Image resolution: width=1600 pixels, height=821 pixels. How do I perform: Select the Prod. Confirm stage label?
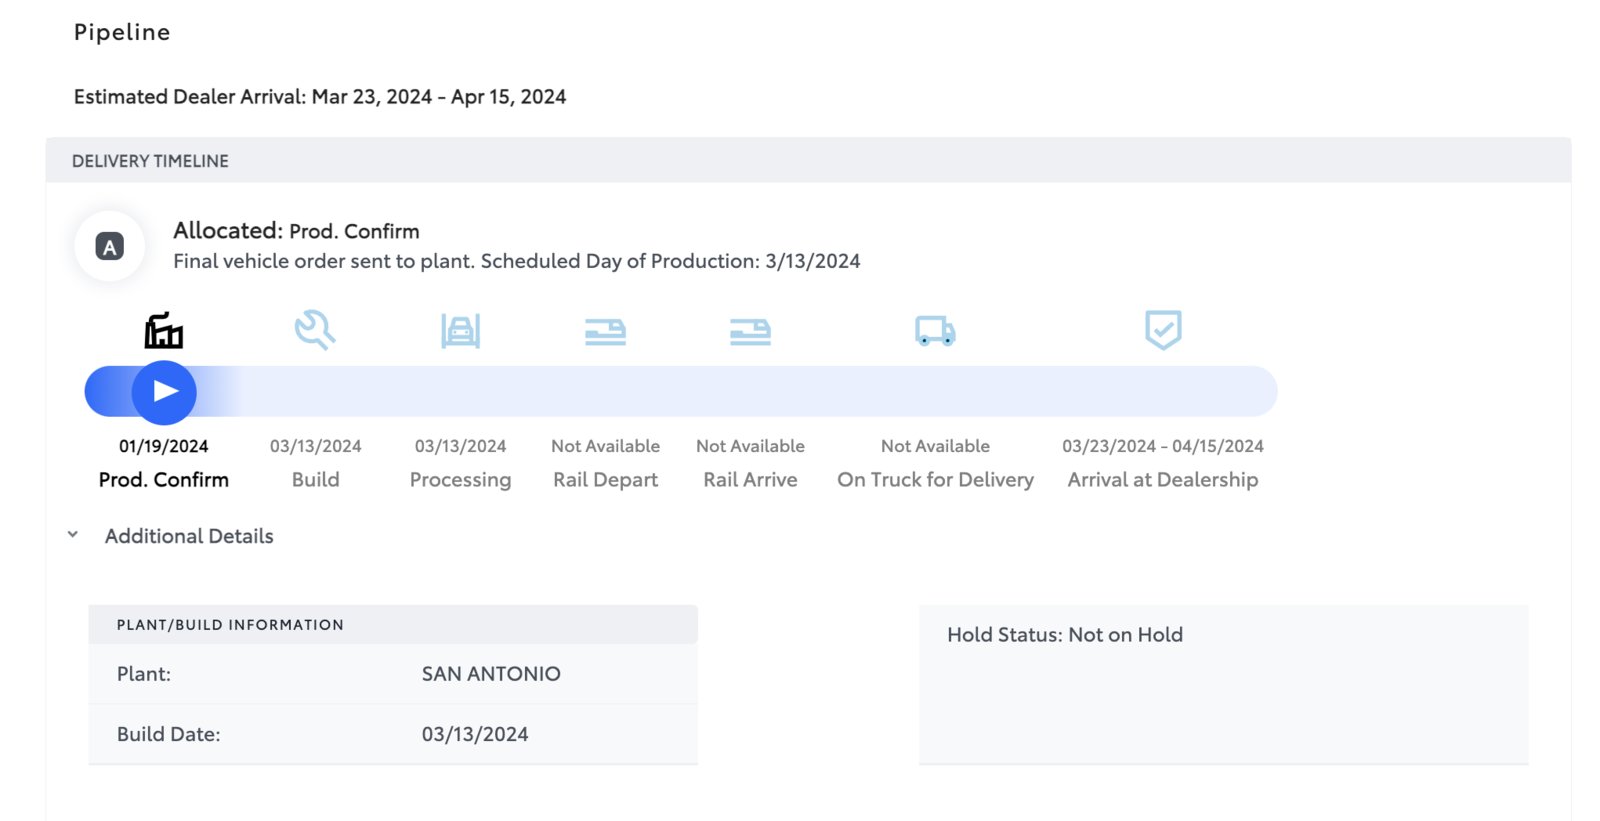tap(164, 480)
